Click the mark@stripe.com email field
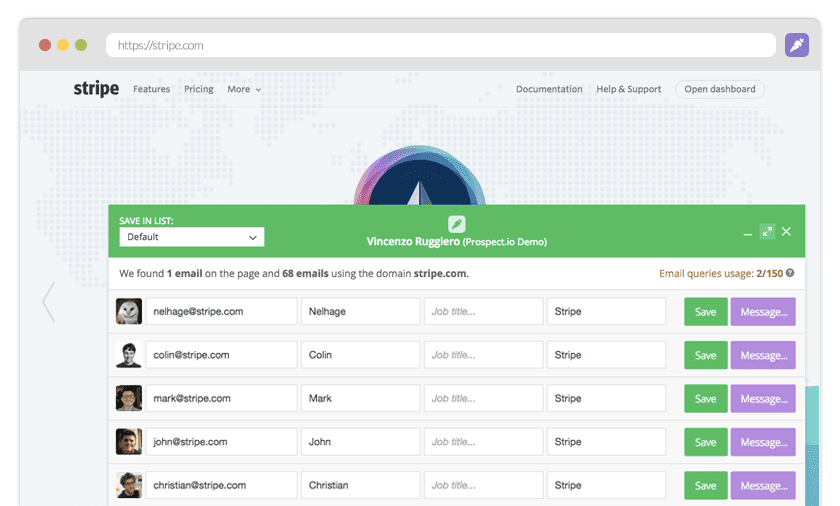This screenshot has height=506, width=840. [x=221, y=398]
